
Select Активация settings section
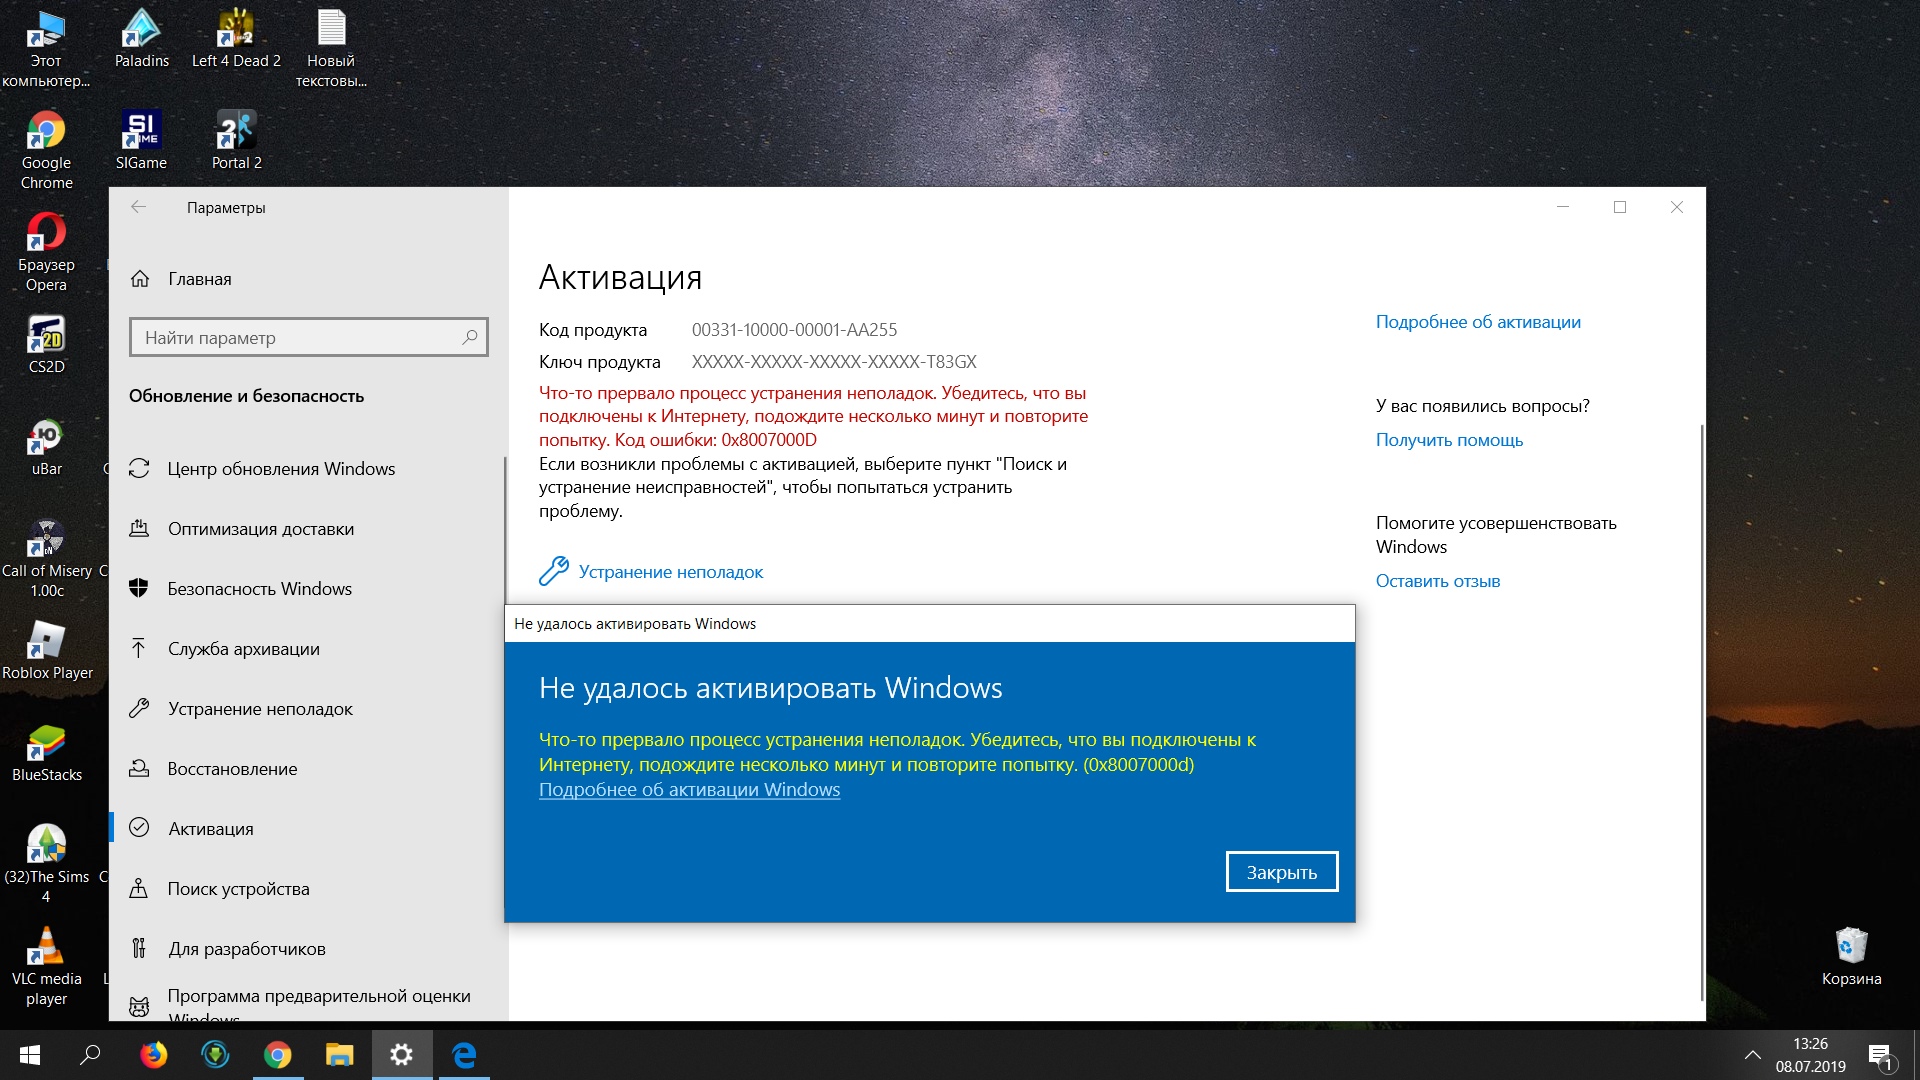click(210, 827)
